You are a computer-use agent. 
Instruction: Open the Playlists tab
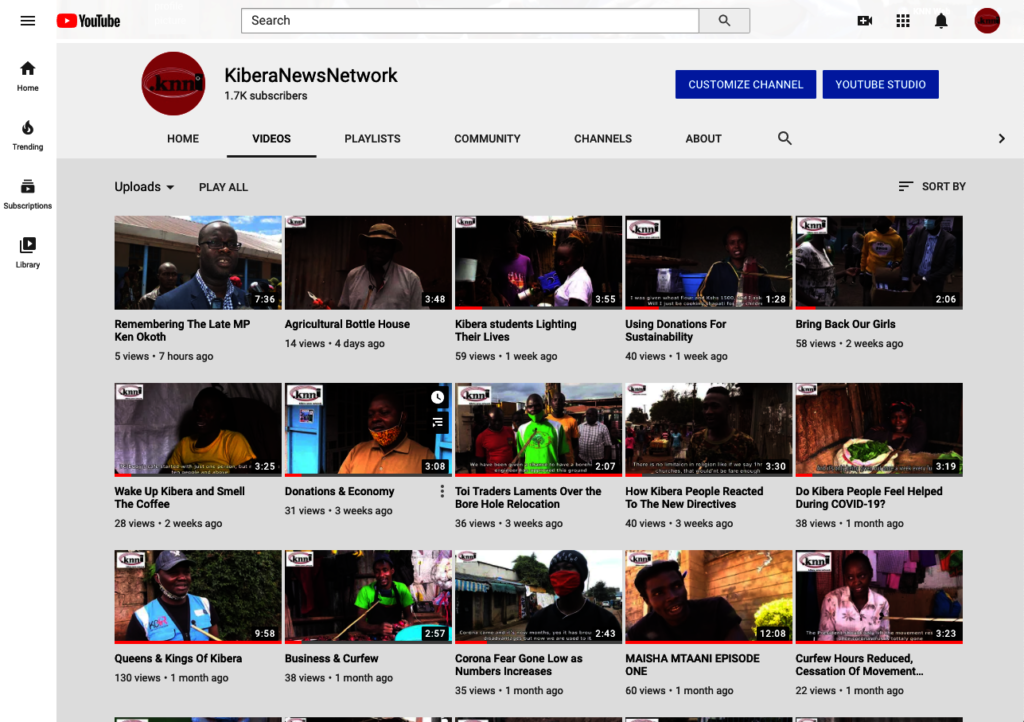tap(372, 138)
